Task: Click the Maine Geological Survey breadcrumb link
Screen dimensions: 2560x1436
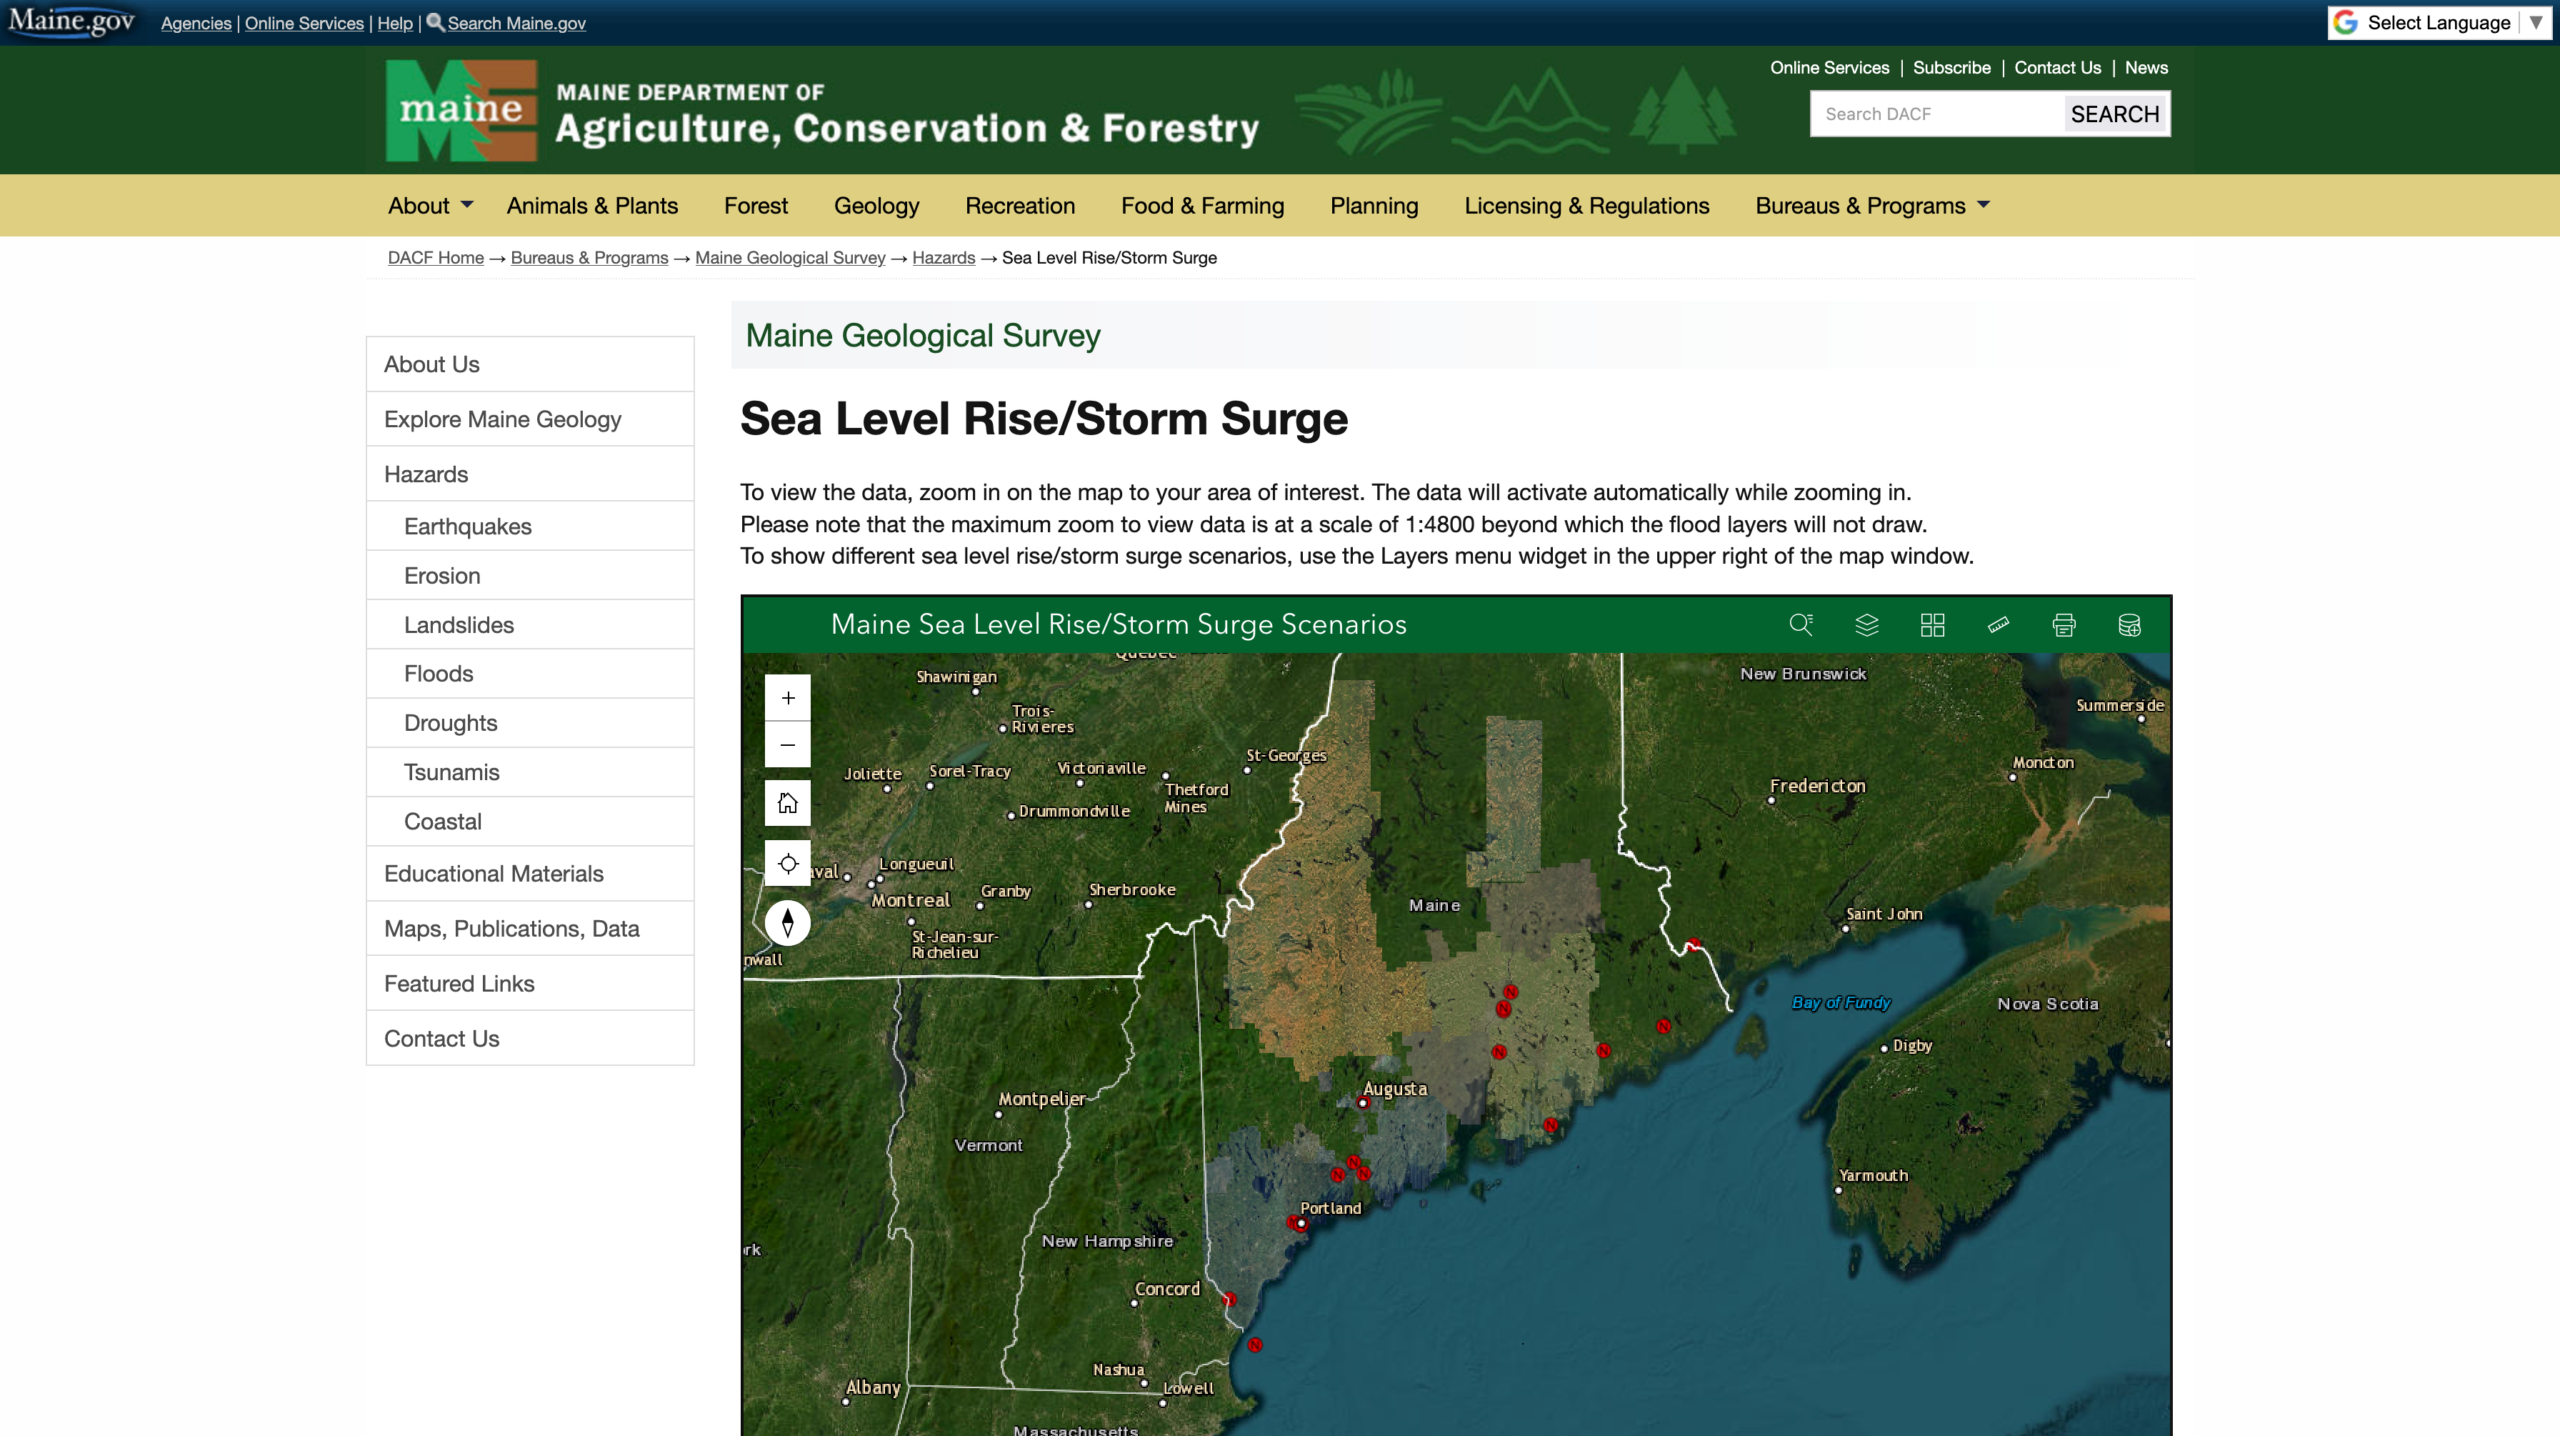Action: click(790, 258)
